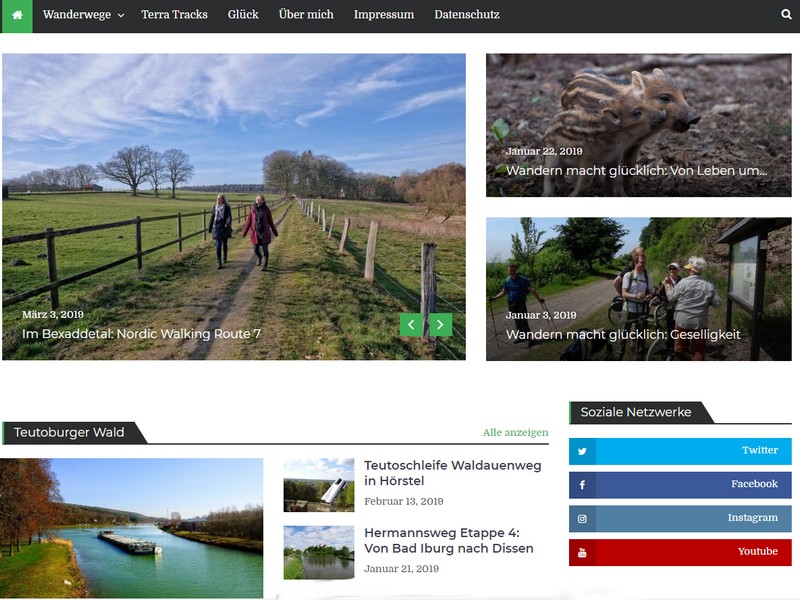Viewport: 800px width, 600px height.
Task: Open article Im Bexaddetal: Nordic Walking Route 7
Action: [x=141, y=334]
